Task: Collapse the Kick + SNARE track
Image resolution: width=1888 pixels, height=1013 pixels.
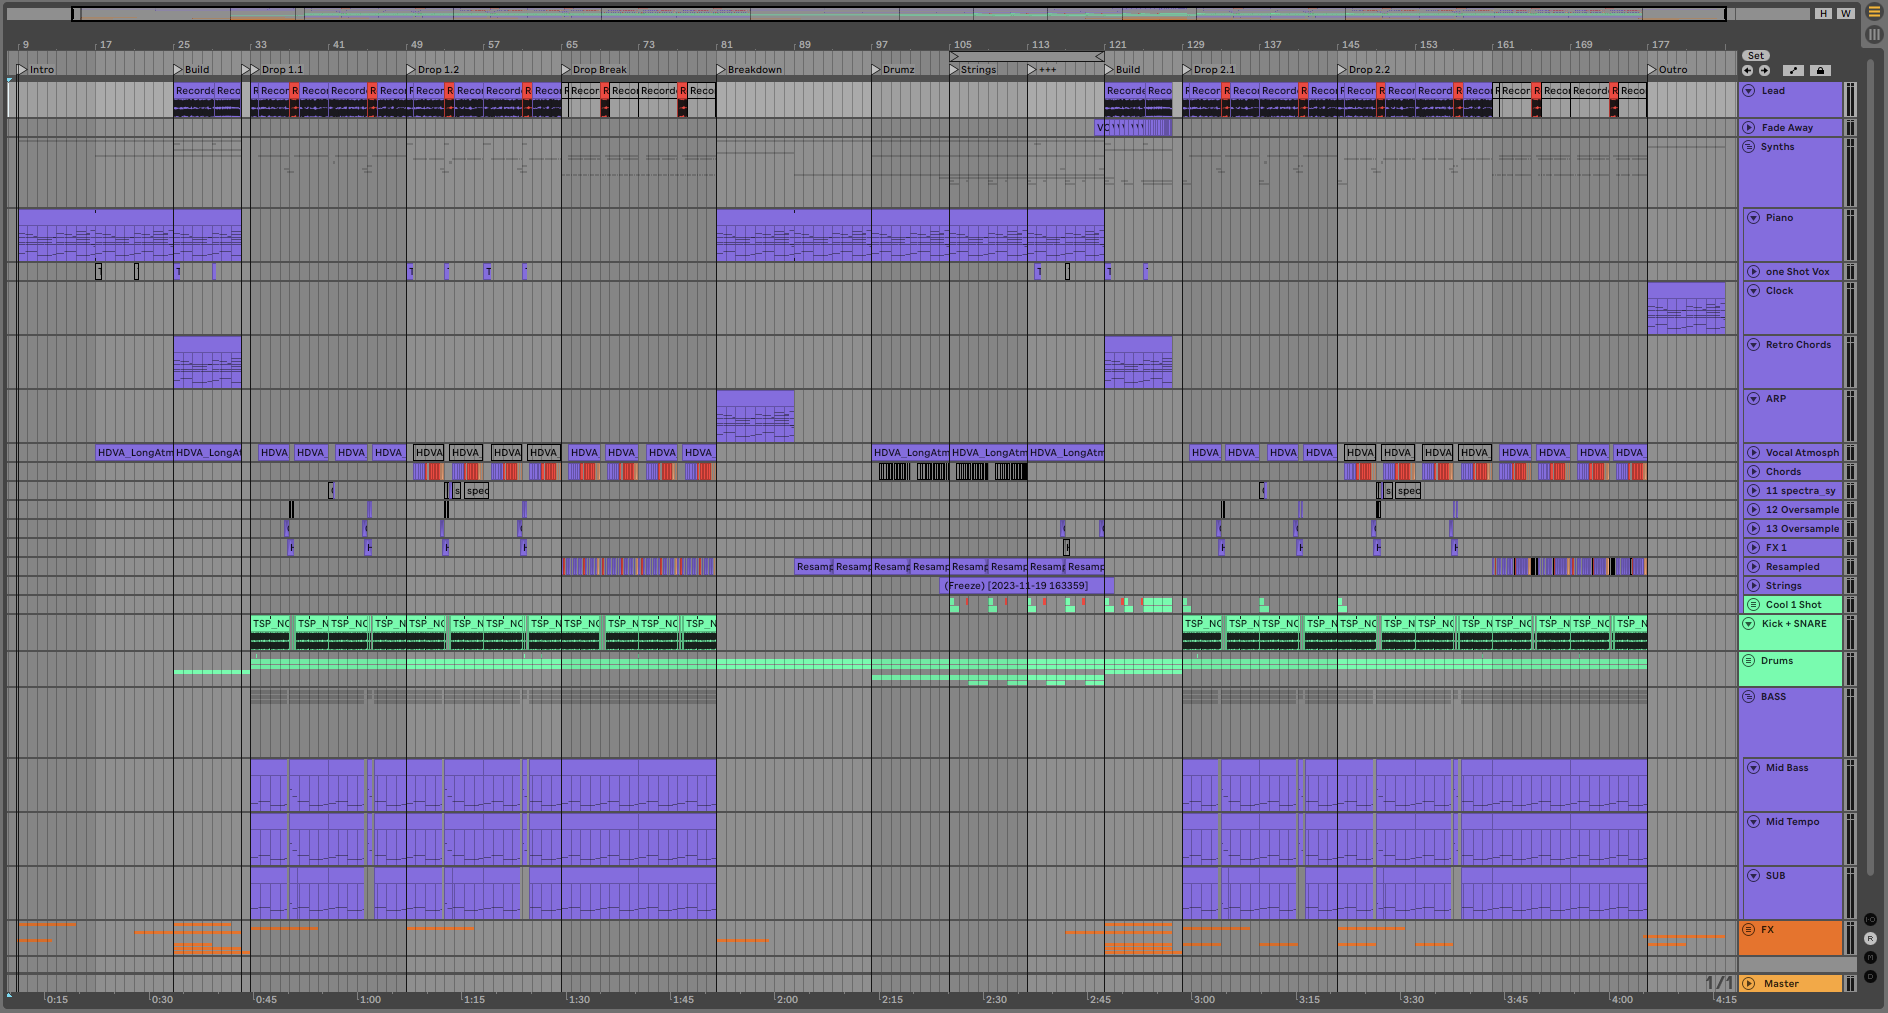Action: (x=1749, y=624)
